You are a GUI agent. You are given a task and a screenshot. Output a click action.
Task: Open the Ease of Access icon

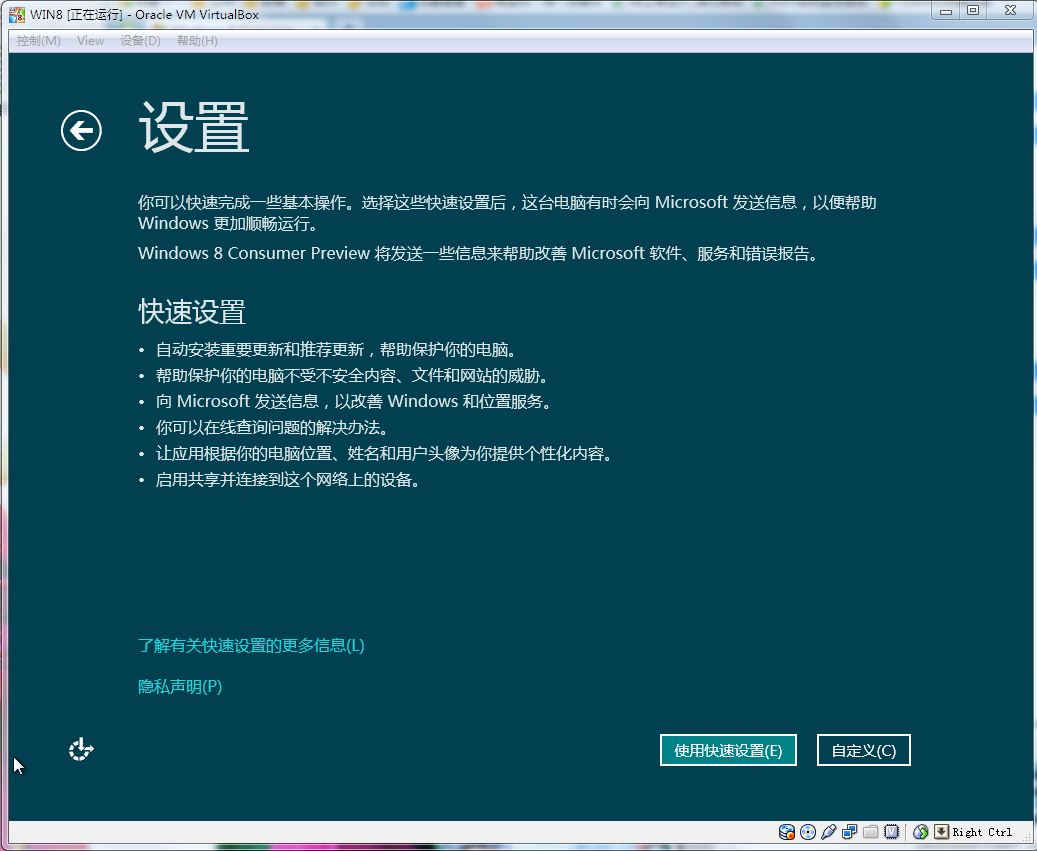point(81,749)
